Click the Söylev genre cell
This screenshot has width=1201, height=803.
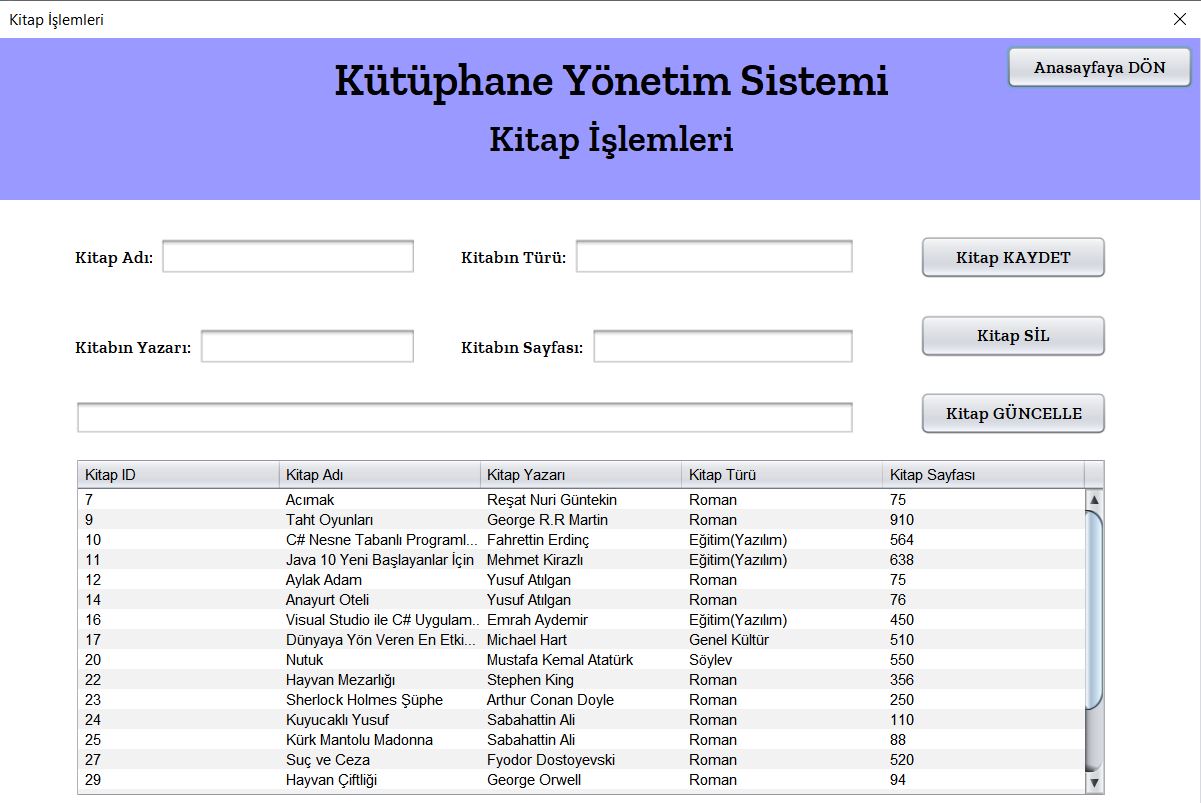point(783,660)
